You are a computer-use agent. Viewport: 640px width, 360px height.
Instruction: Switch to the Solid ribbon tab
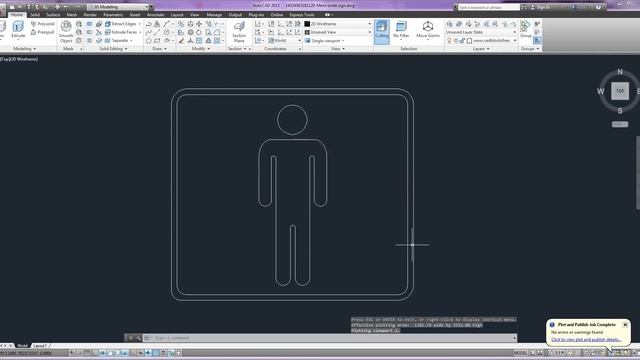(x=35, y=15)
